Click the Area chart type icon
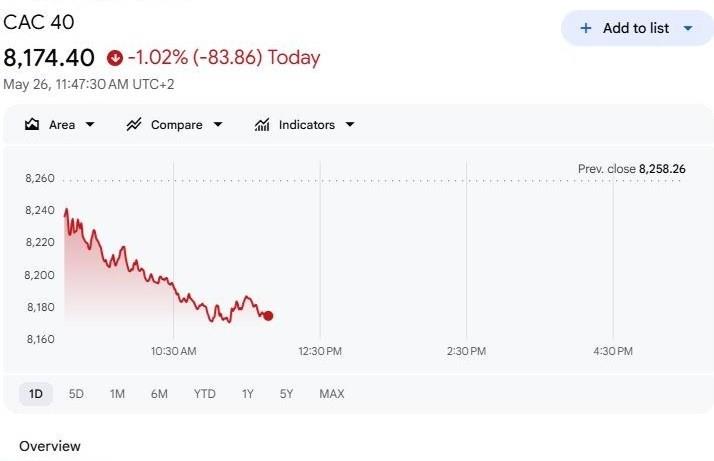Screen dimensions: 714x461 point(32,124)
